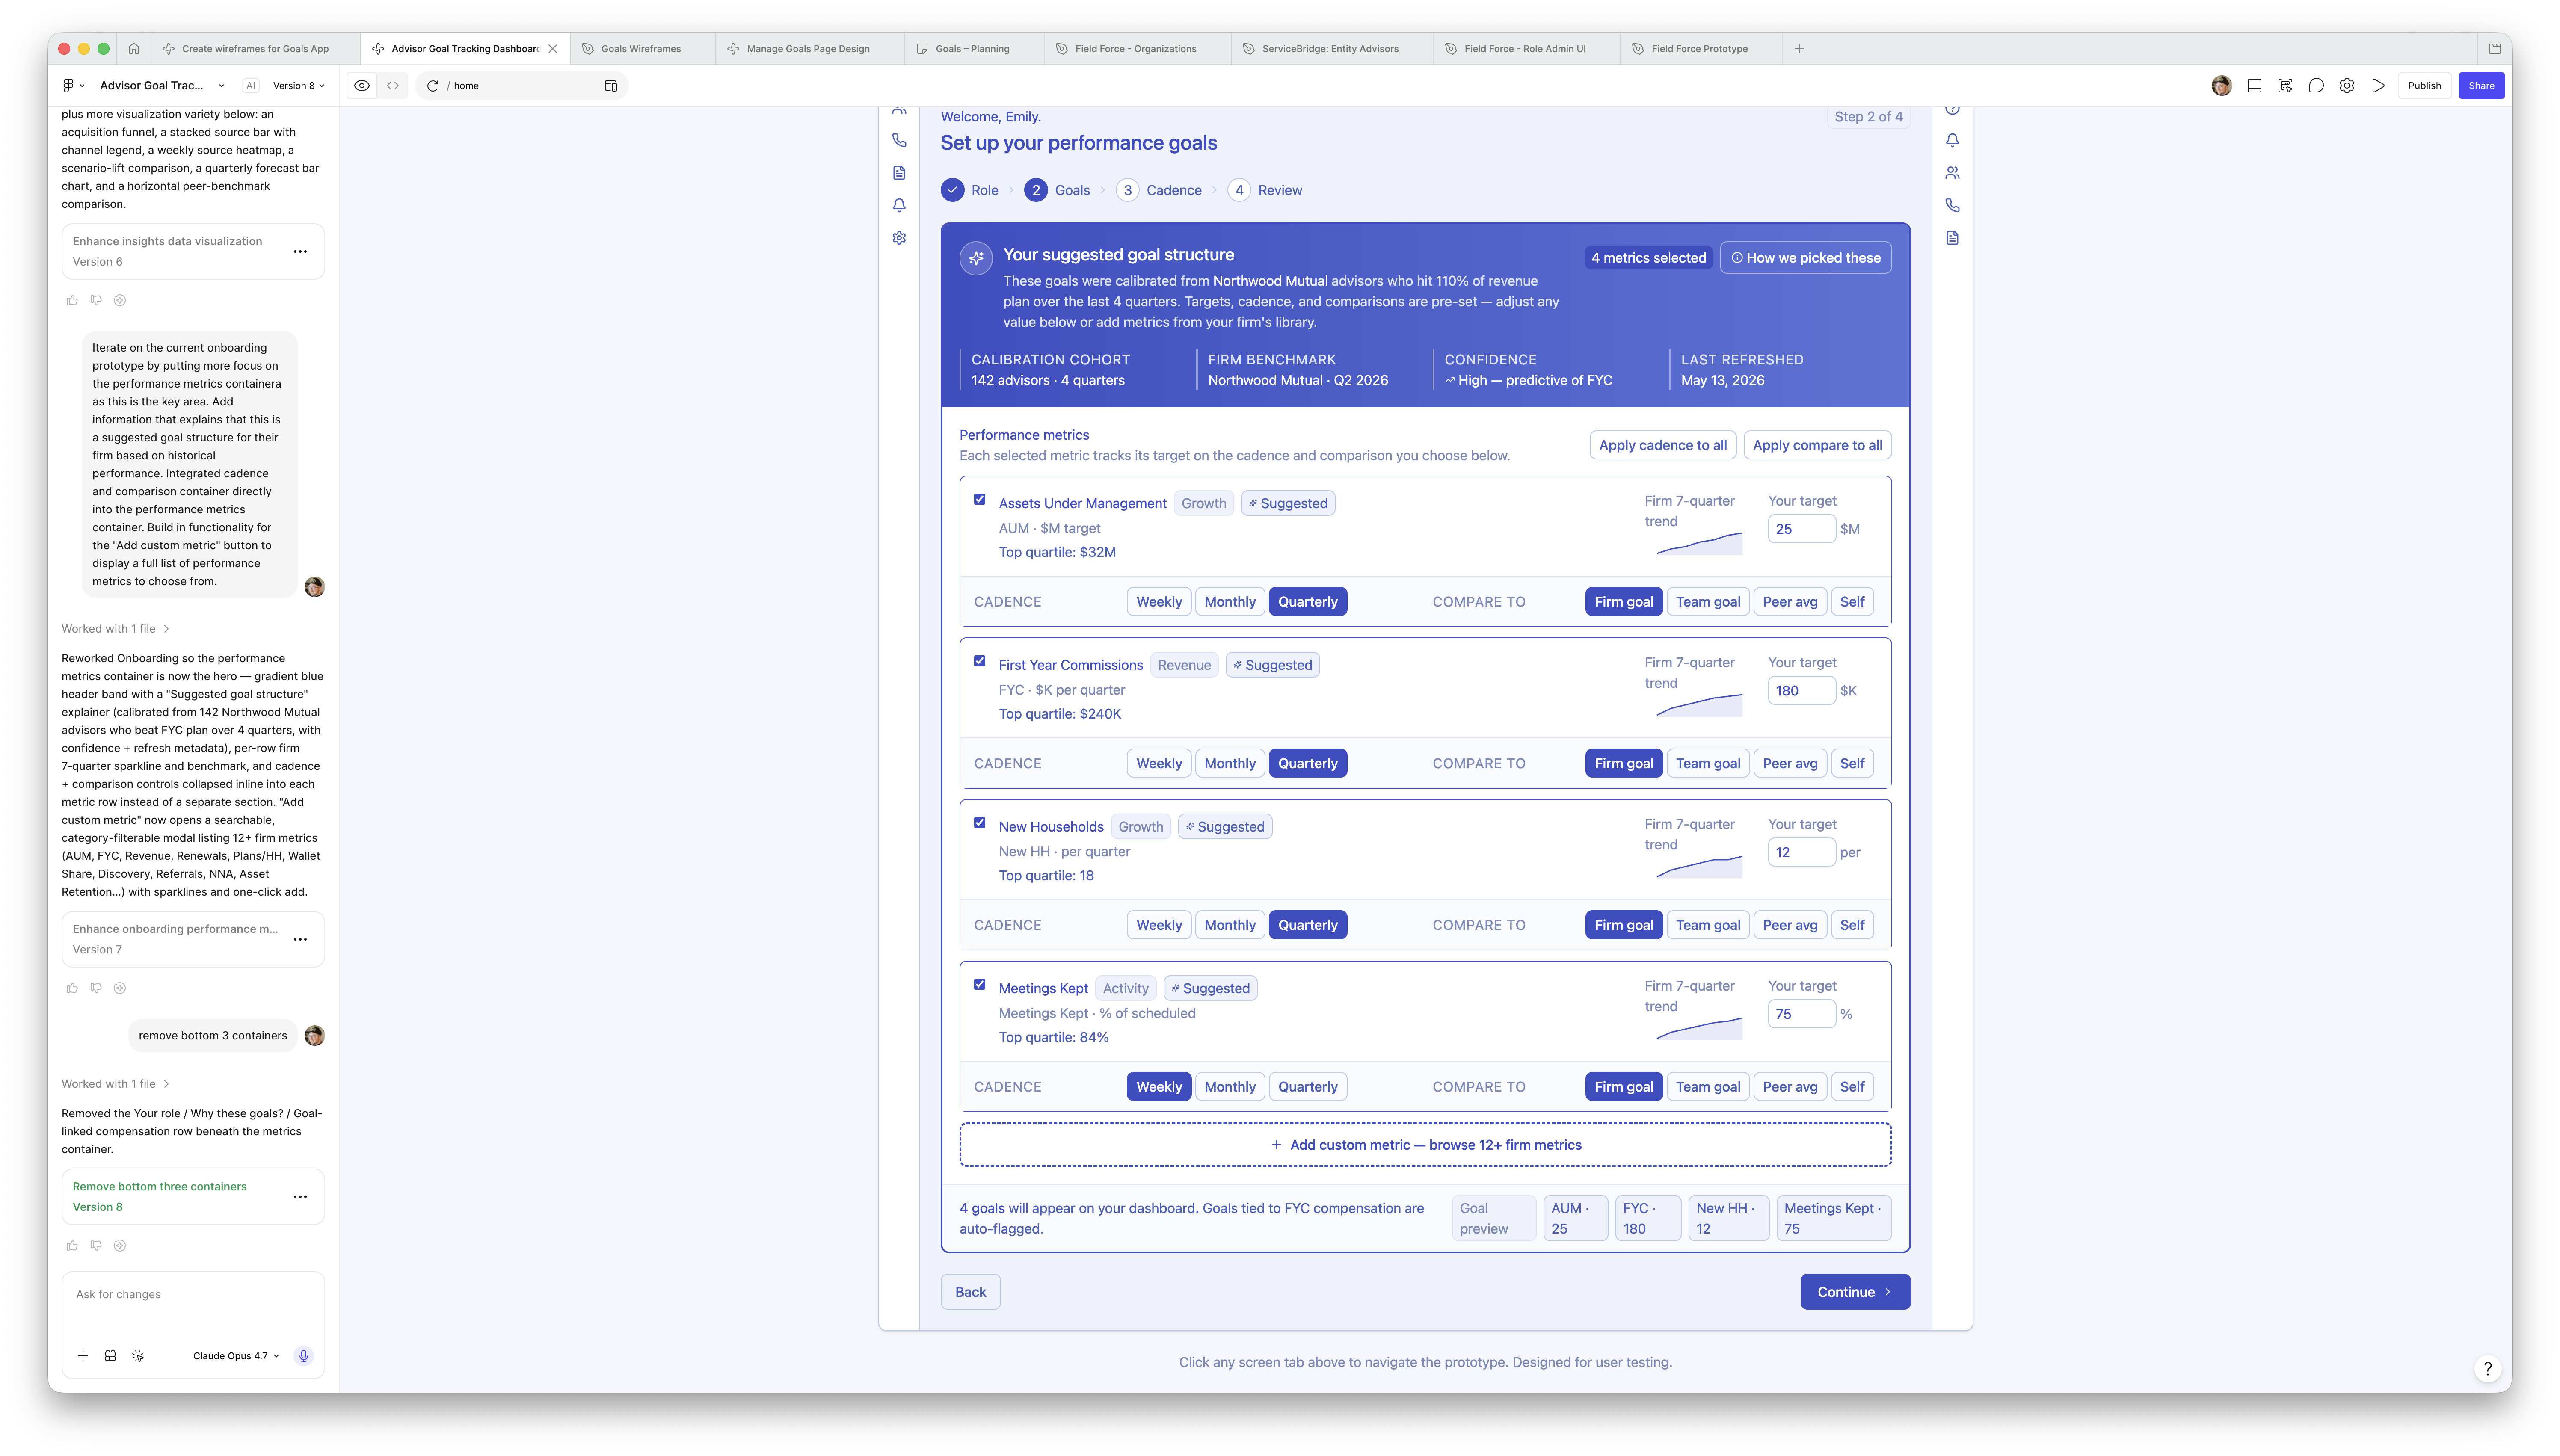The width and height of the screenshot is (2560, 1456).
Task: Switch to code view brackets icon
Action: click(x=393, y=86)
